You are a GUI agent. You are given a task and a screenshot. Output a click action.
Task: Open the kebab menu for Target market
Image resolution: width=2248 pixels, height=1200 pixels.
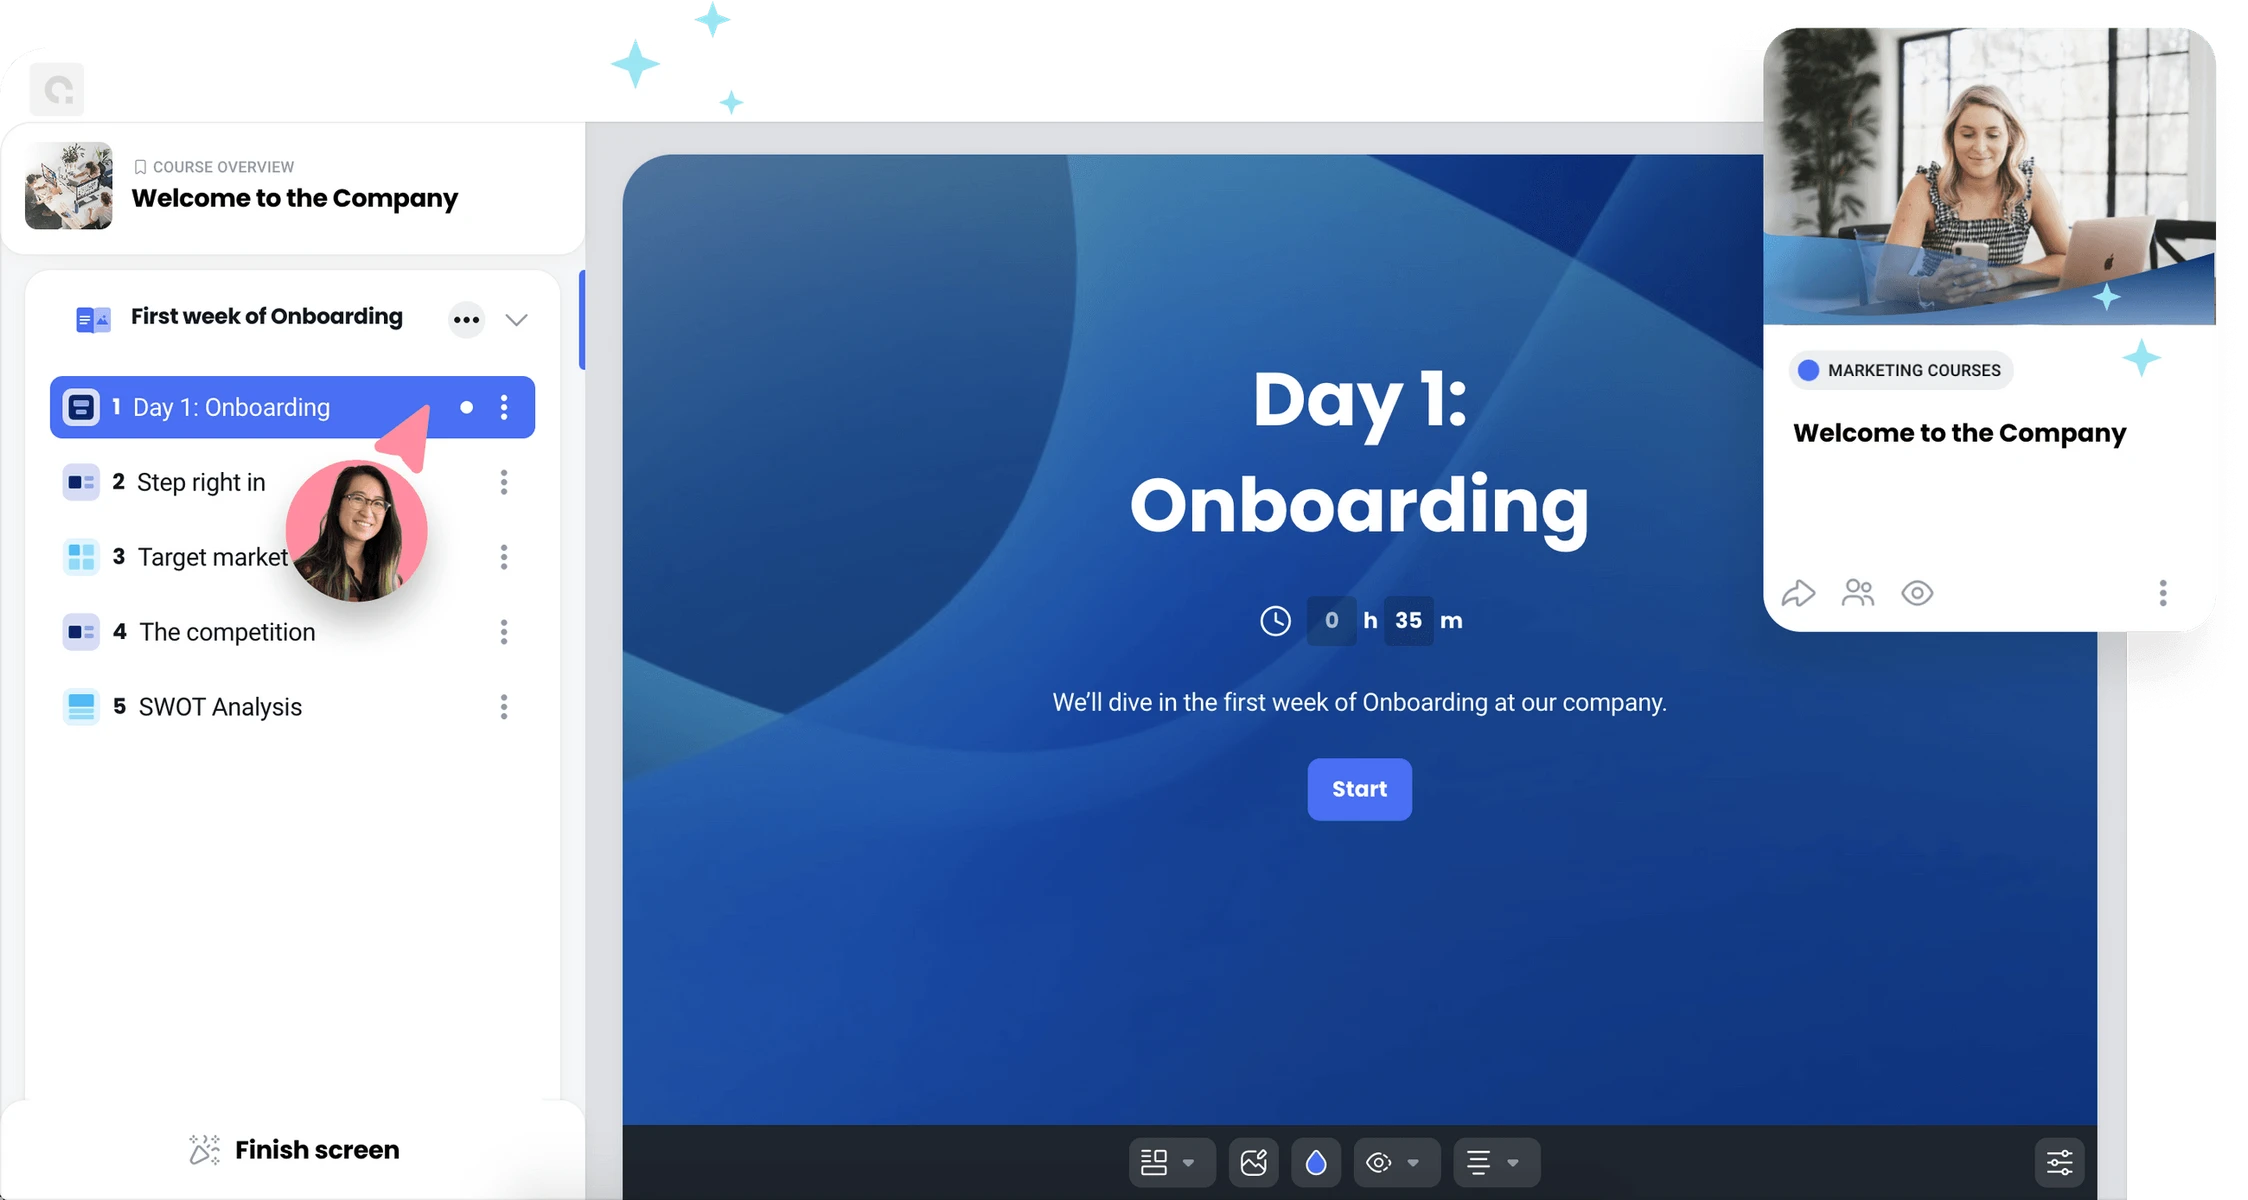tap(504, 557)
